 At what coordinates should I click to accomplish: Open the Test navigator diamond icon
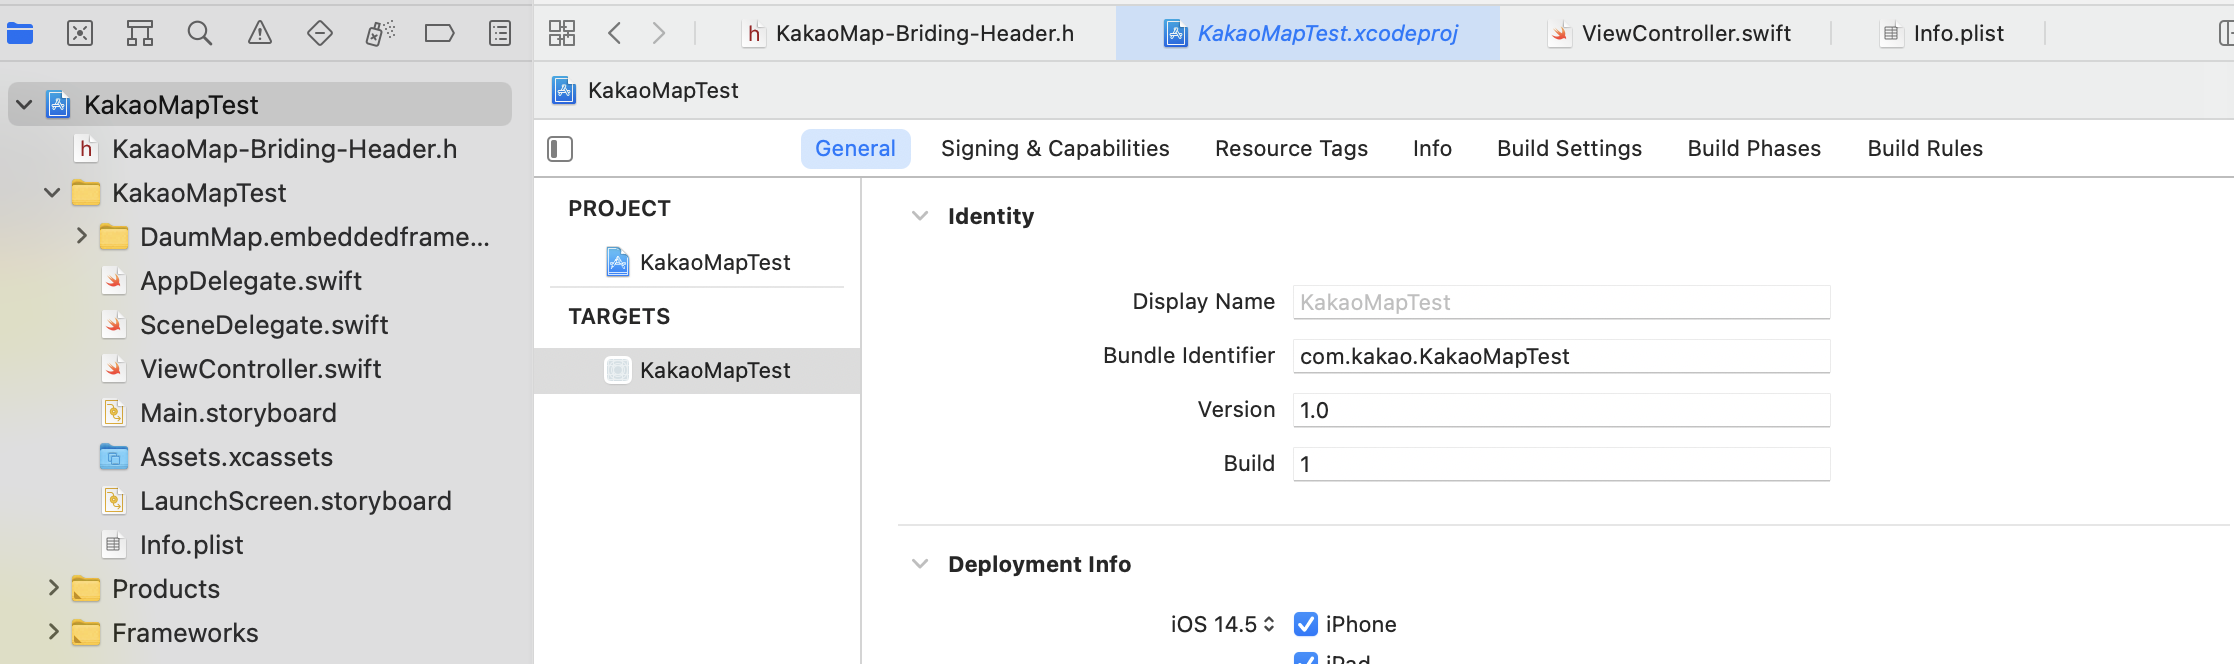click(x=320, y=34)
